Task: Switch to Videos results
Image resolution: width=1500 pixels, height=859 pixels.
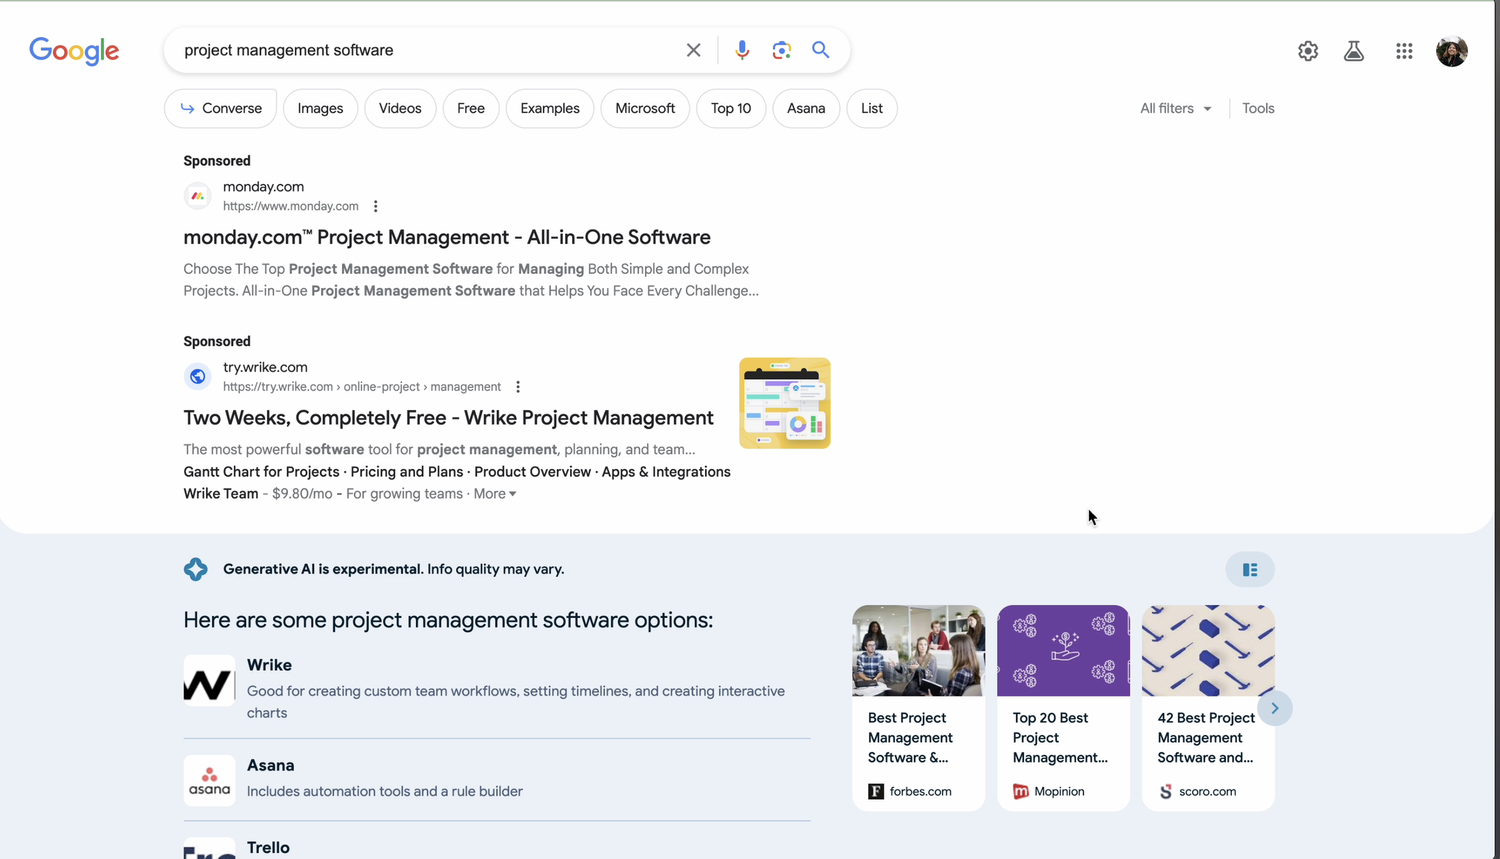Action: (x=400, y=108)
